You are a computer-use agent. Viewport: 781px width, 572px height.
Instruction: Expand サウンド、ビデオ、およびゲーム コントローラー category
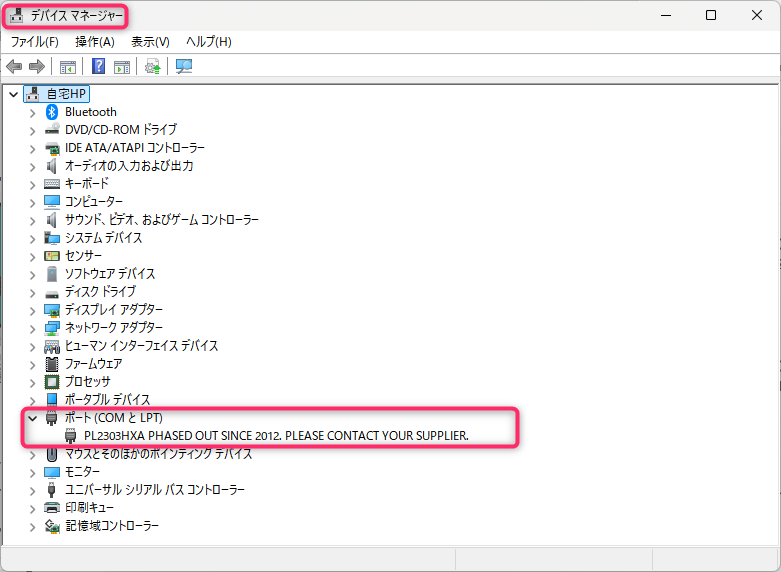coord(32,220)
